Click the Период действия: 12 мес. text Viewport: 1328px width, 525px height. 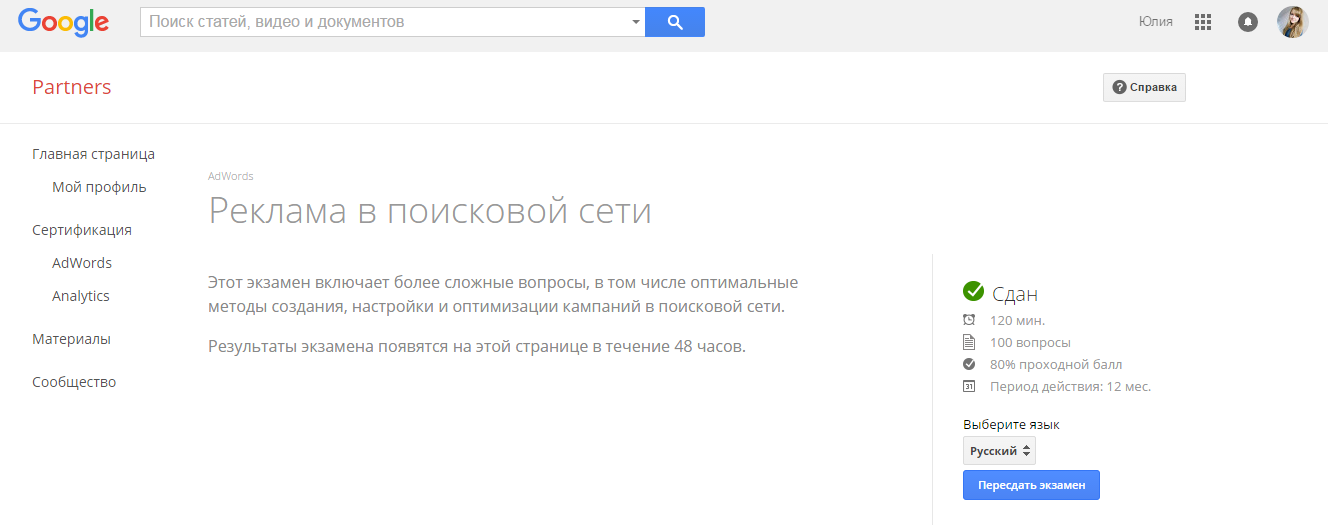(x=1070, y=387)
